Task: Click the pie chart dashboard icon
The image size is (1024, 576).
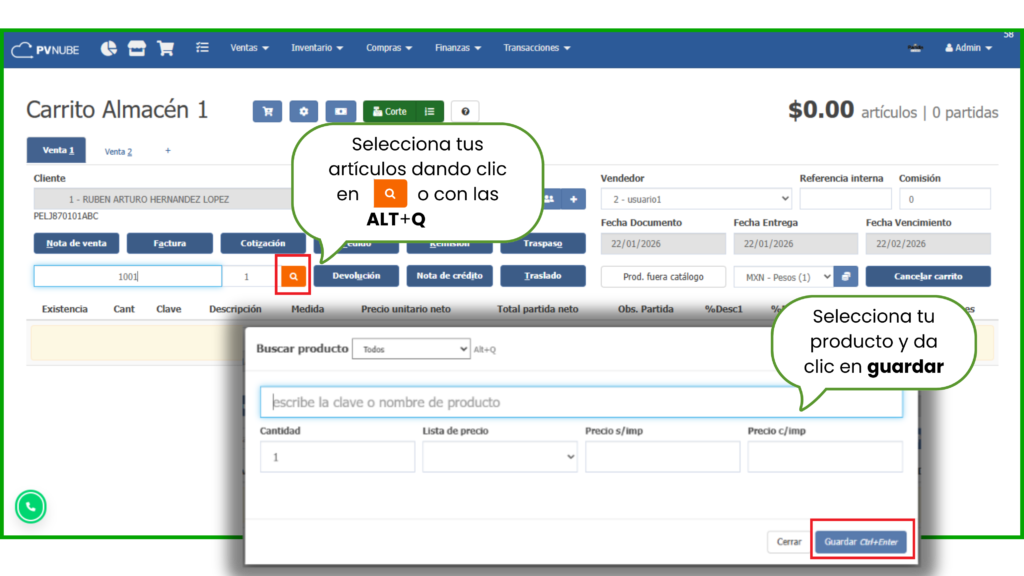Action: (x=109, y=48)
